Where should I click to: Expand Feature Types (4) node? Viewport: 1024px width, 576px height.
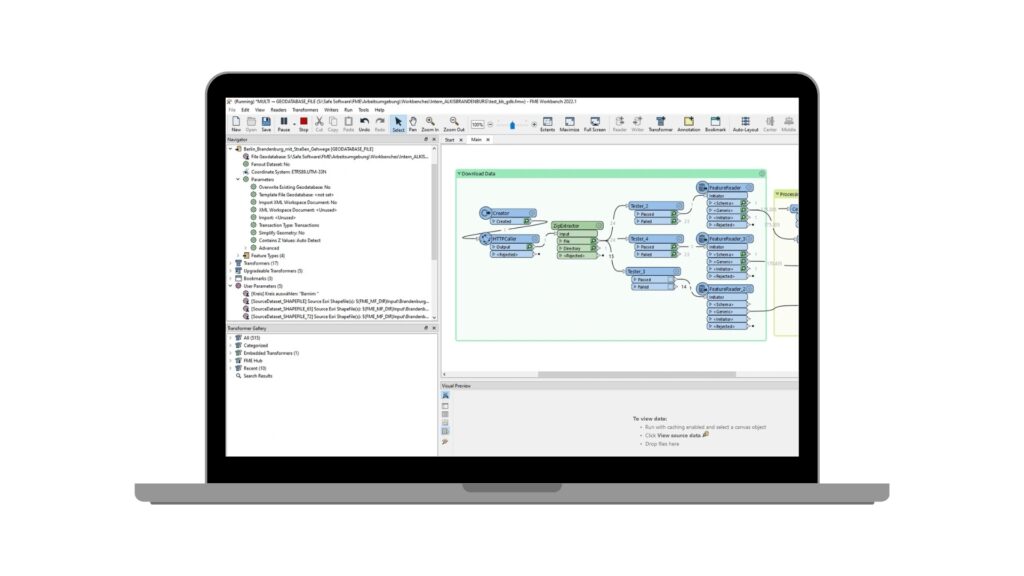pos(238,255)
